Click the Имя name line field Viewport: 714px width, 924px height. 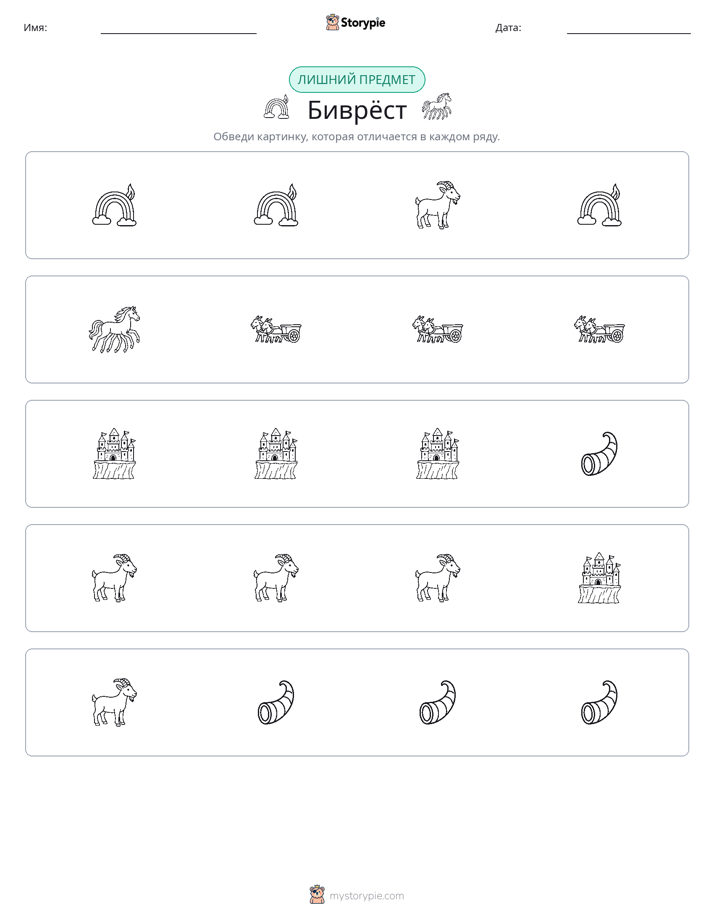click(x=178, y=28)
